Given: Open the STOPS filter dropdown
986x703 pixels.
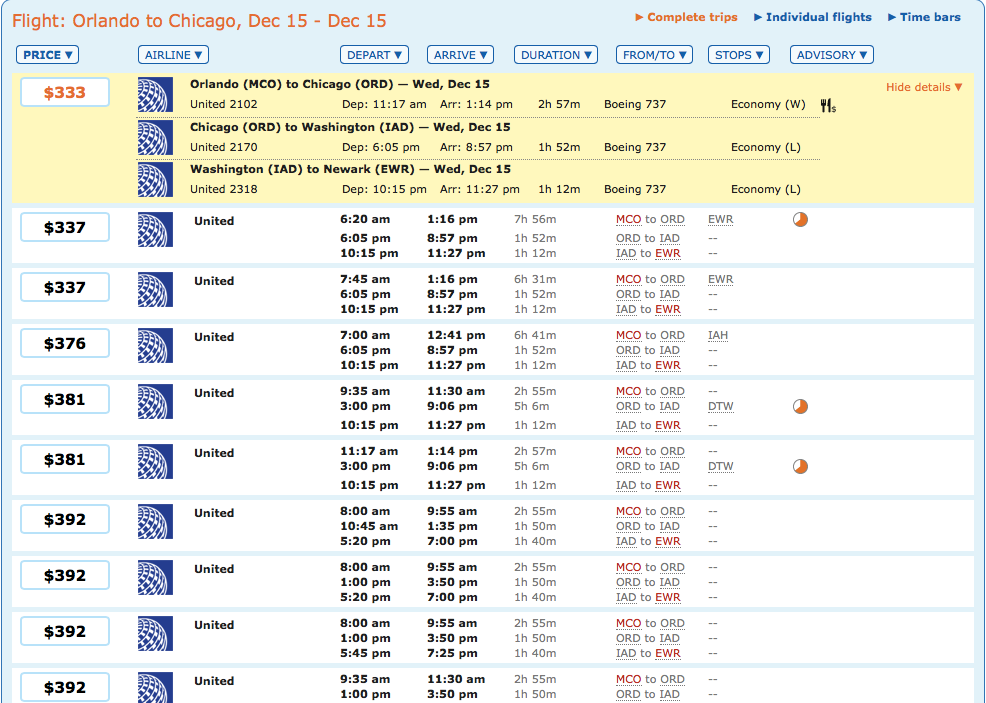Looking at the screenshot, I should pos(738,55).
